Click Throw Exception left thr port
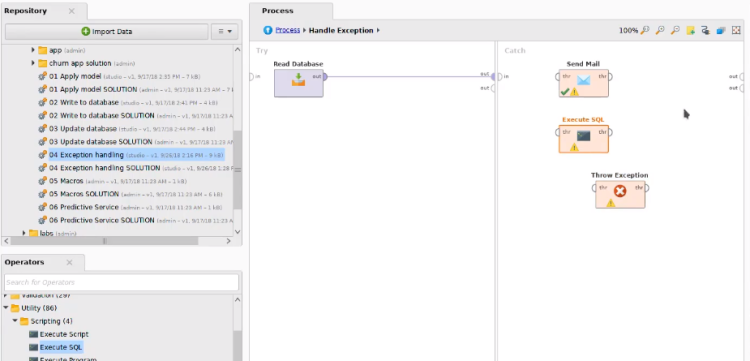The image size is (750, 361). (x=594, y=188)
